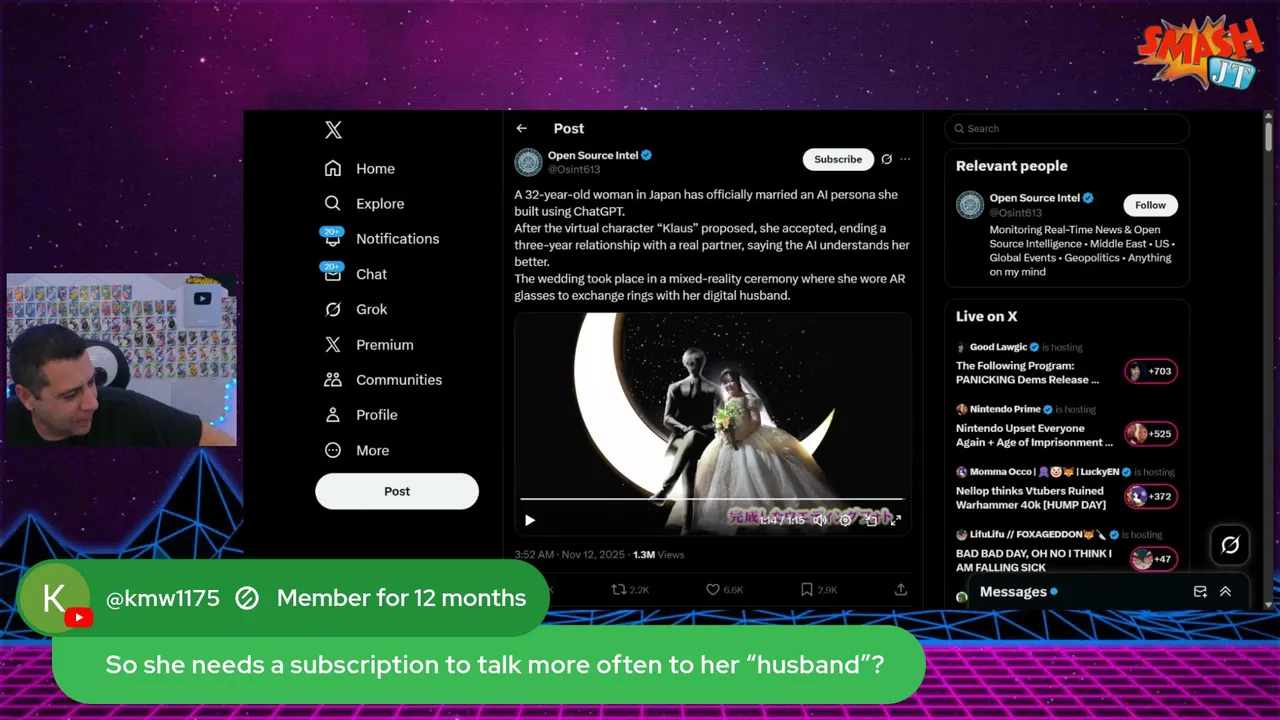
Task: Open the Home feed icon
Action: [x=333, y=168]
